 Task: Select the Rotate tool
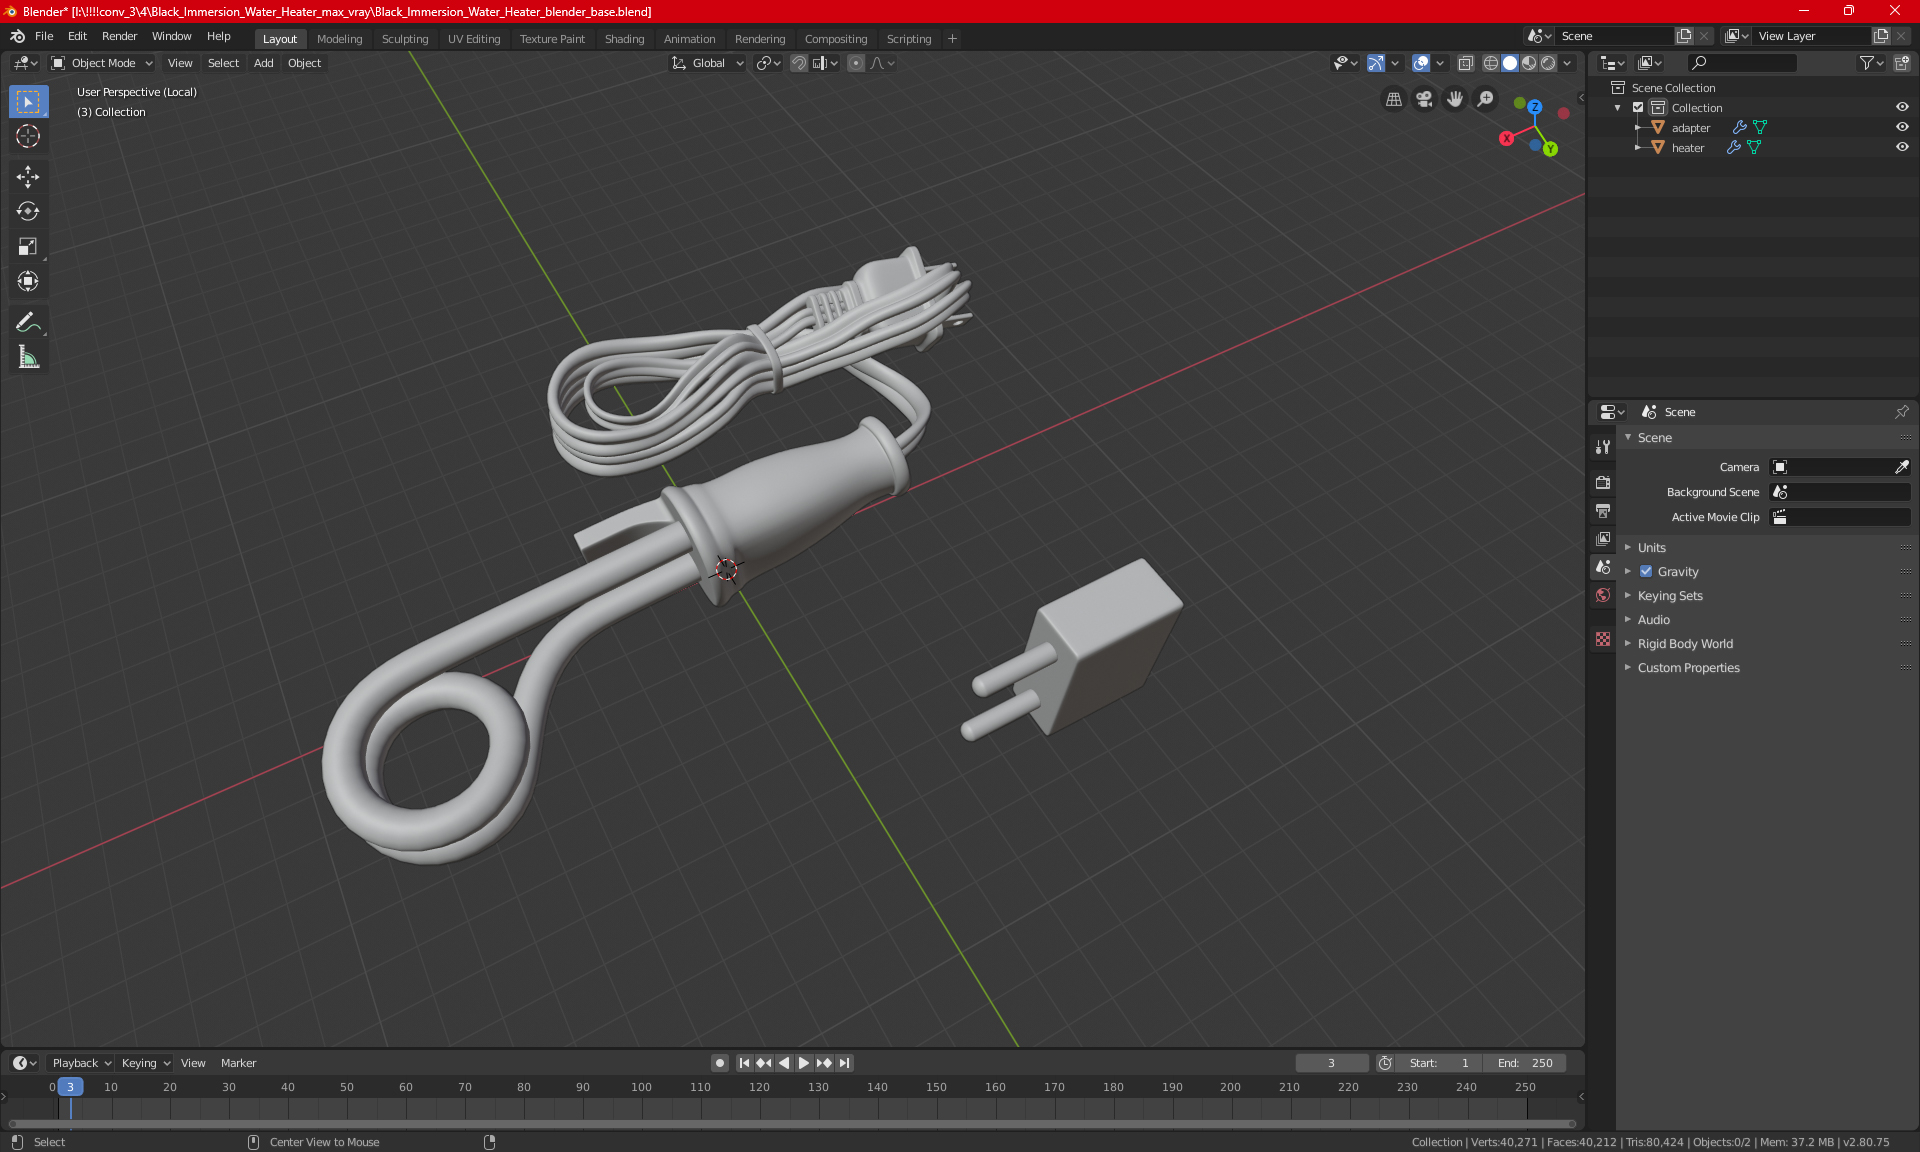click(x=28, y=211)
